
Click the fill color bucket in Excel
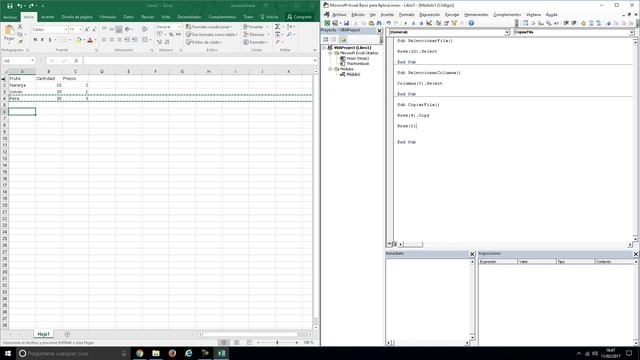tap(78, 40)
